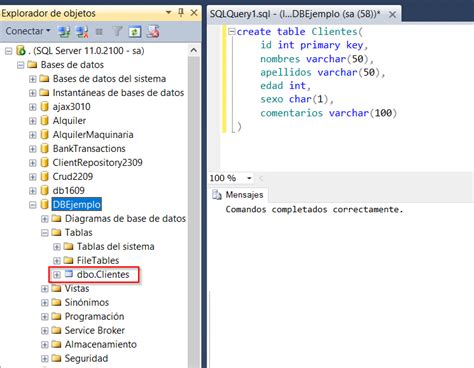
Task: Expand the BankTransactions database
Action: tap(33, 149)
